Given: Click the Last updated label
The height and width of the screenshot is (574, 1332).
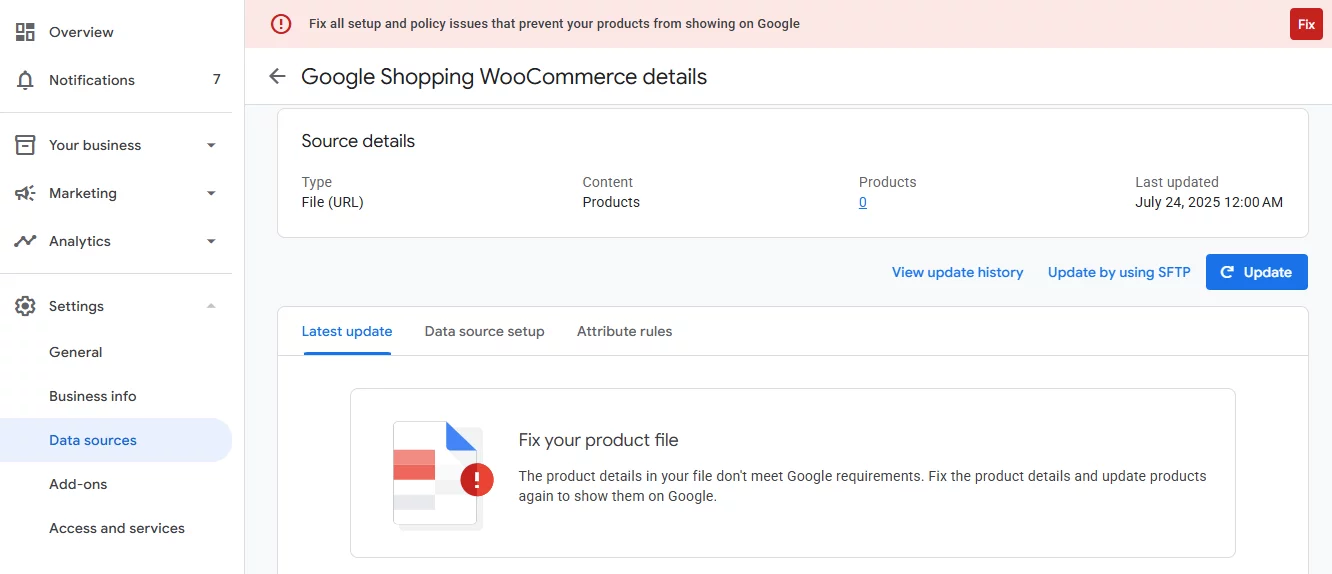Looking at the screenshot, I should pyautogui.click(x=1177, y=182).
